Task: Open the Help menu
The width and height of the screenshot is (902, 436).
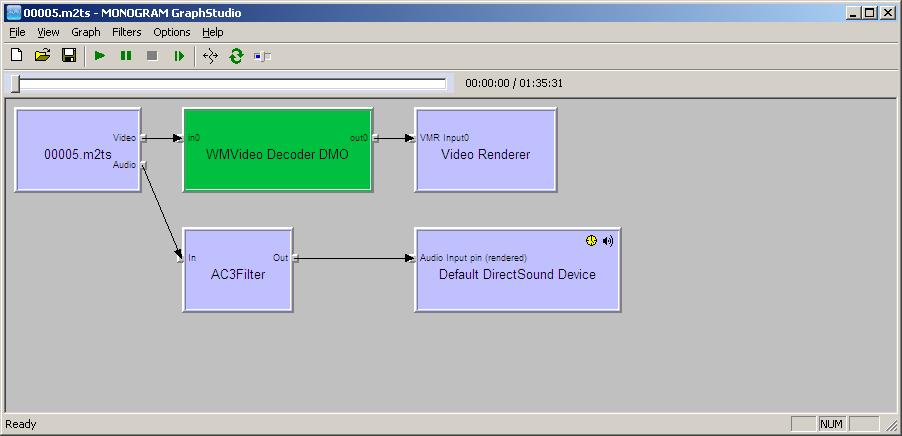Action: pos(212,32)
